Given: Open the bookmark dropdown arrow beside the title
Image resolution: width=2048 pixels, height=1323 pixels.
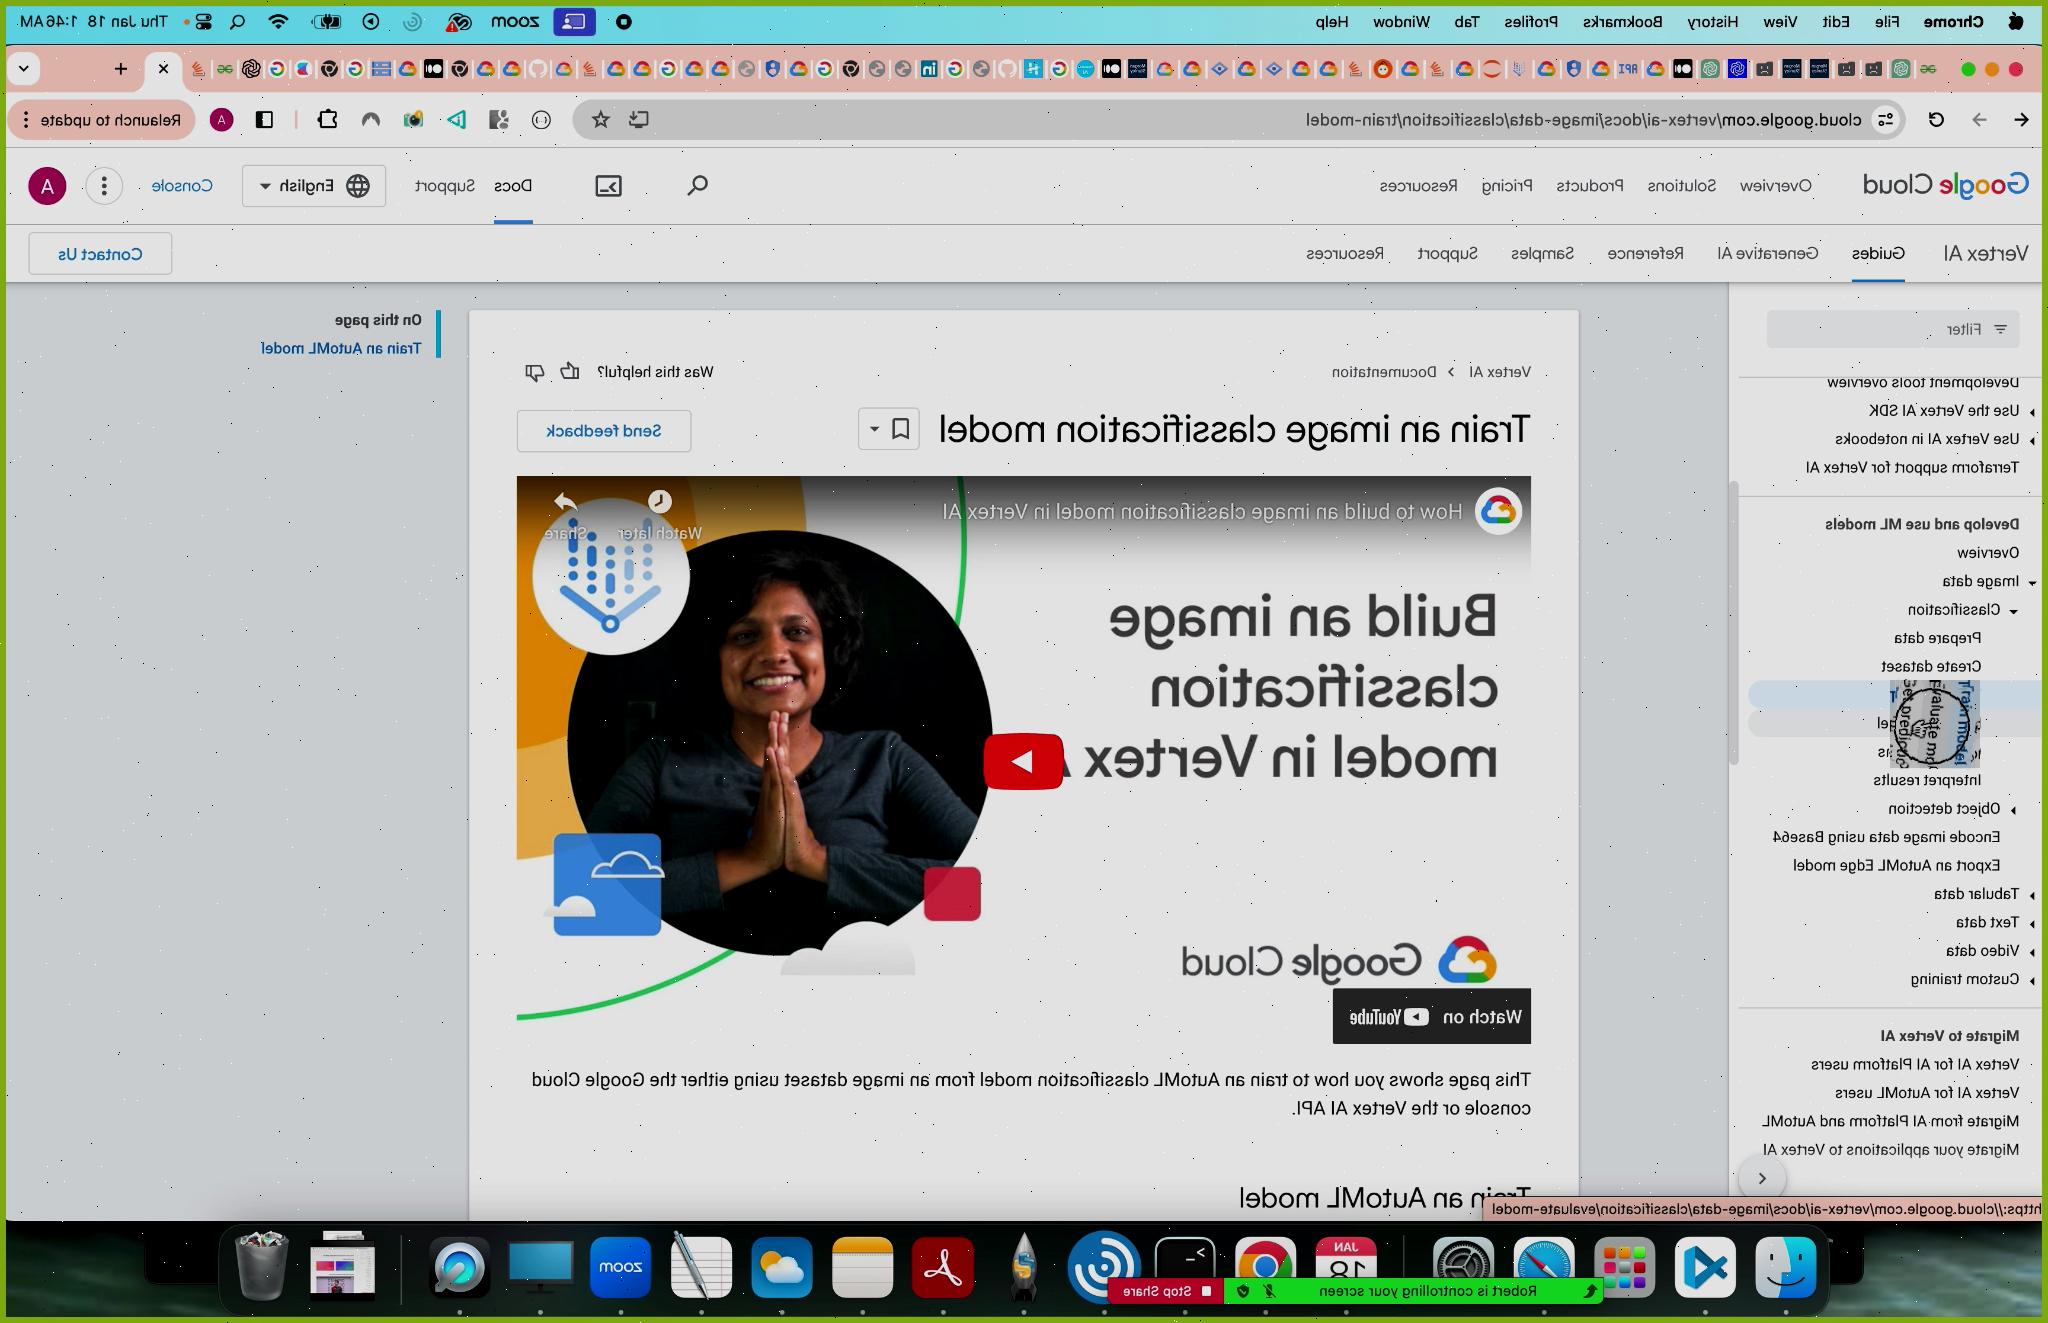Looking at the screenshot, I should tap(873, 429).
